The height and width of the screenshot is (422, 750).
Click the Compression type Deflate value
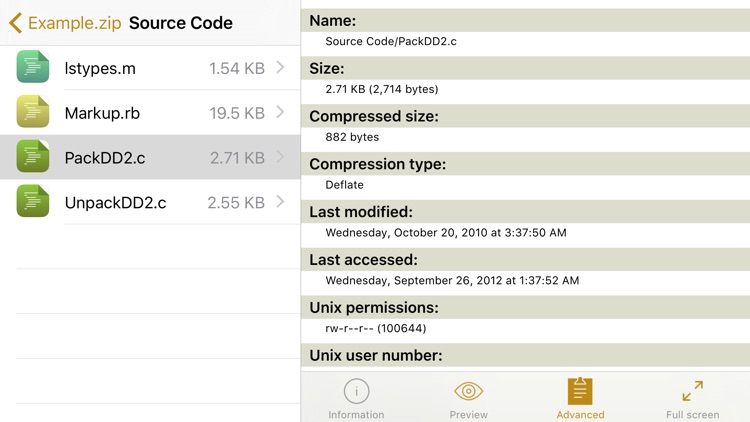coord(344,184)
